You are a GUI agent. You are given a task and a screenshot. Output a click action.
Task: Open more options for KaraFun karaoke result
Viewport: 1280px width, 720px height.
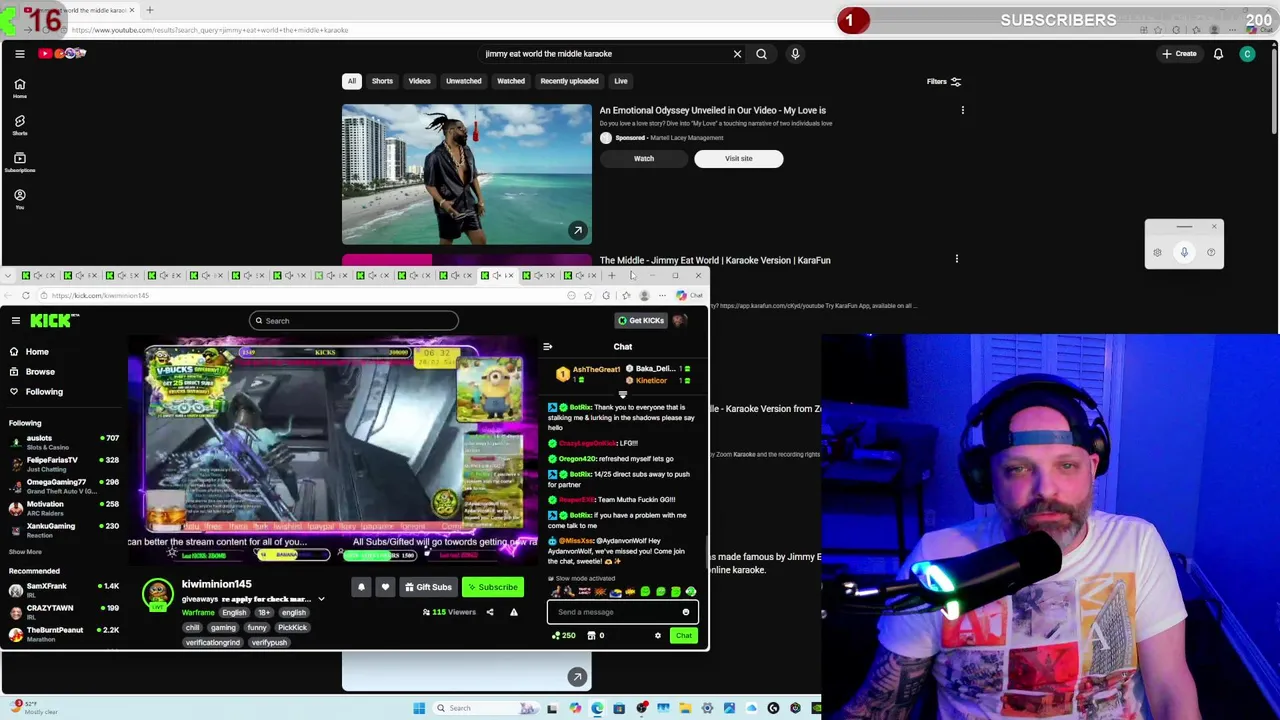pyautogui.click(x=956, y=260)
